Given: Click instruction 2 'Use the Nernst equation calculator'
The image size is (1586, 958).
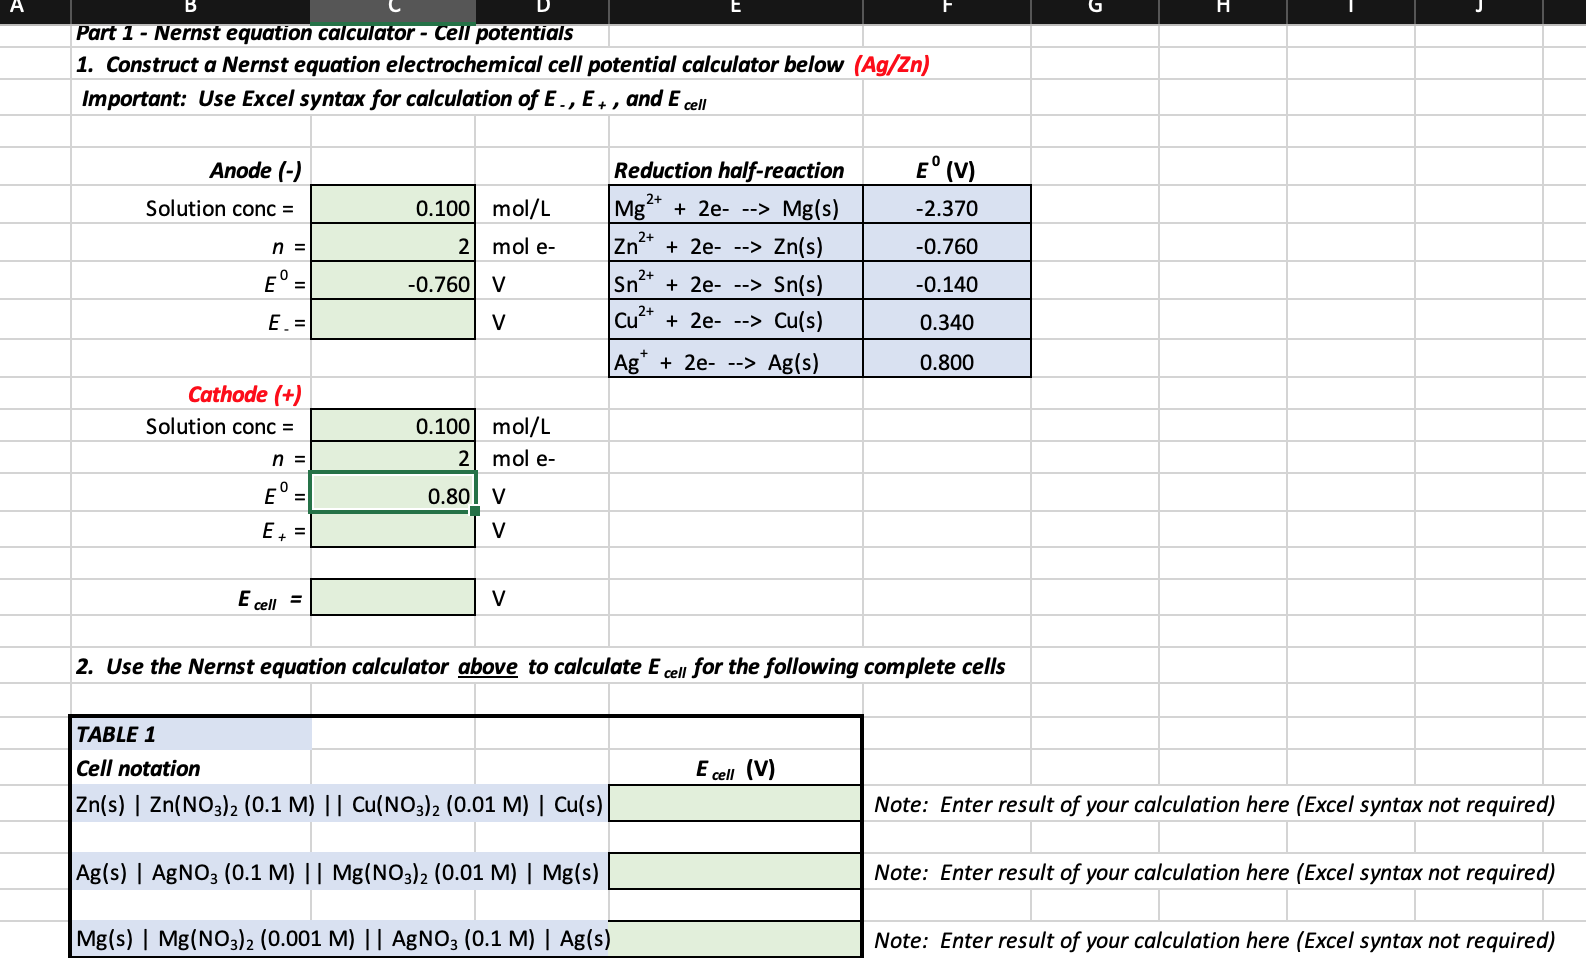Looking at the screenshot, I should (x=541, y=667).
